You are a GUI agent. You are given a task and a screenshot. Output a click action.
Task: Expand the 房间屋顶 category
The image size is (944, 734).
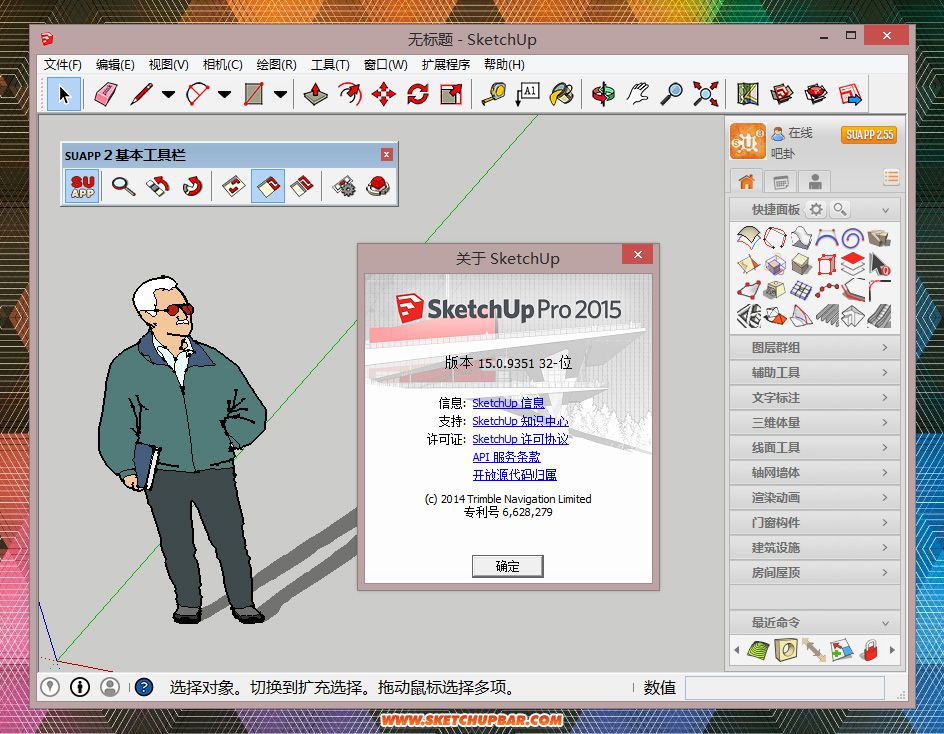(x=815, y=573)
